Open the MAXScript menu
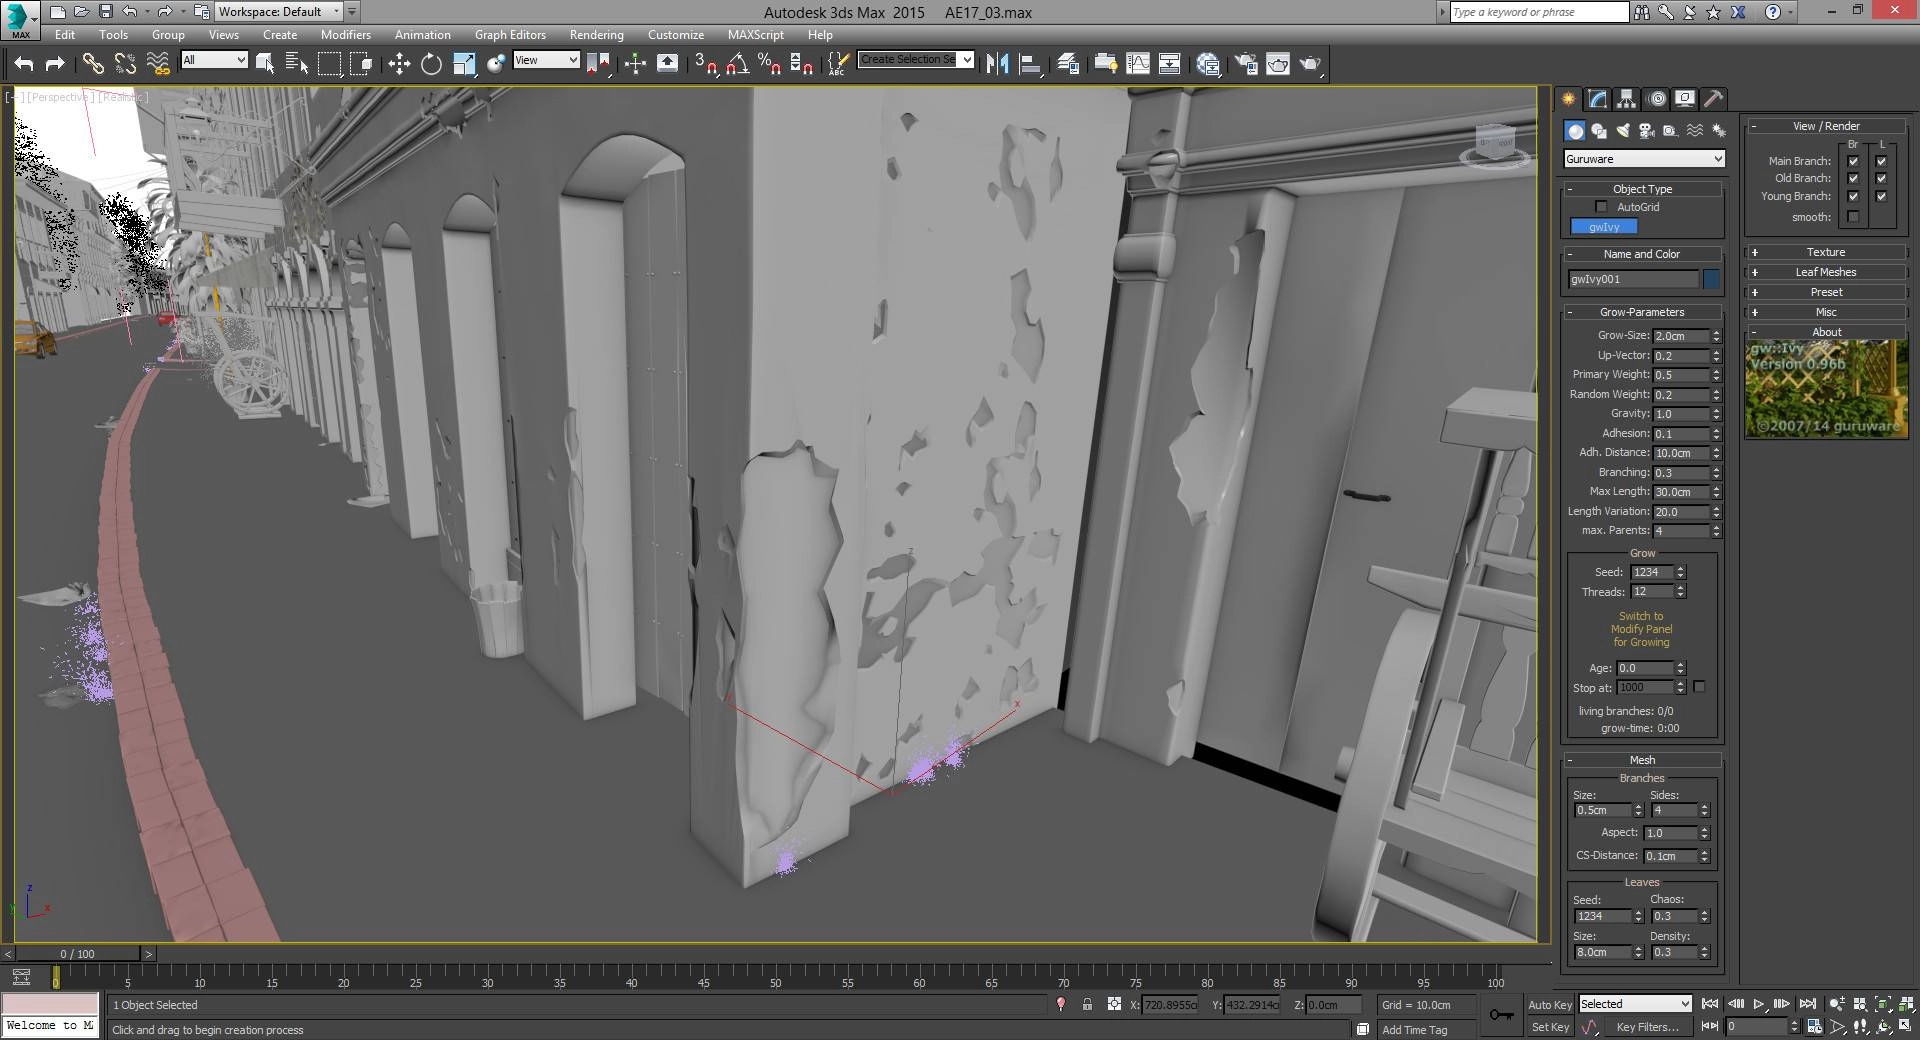Screen dimensions: 1920x1040 coord(756,35)
